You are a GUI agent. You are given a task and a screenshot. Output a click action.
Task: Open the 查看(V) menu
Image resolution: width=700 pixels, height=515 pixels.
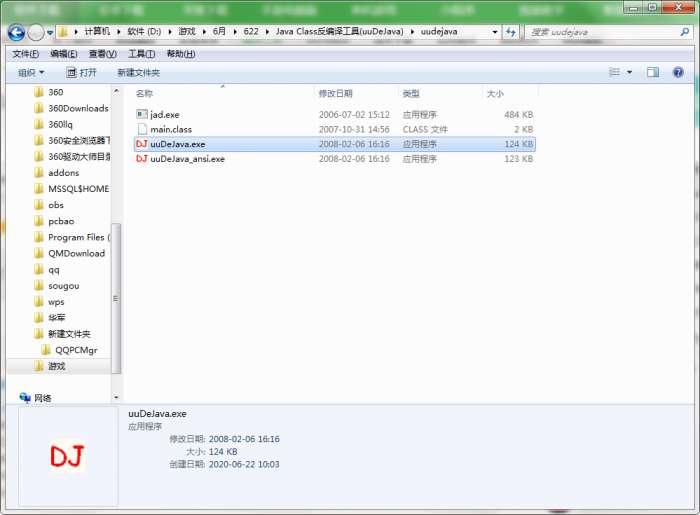pyautogui.click(x=103, y=54)
